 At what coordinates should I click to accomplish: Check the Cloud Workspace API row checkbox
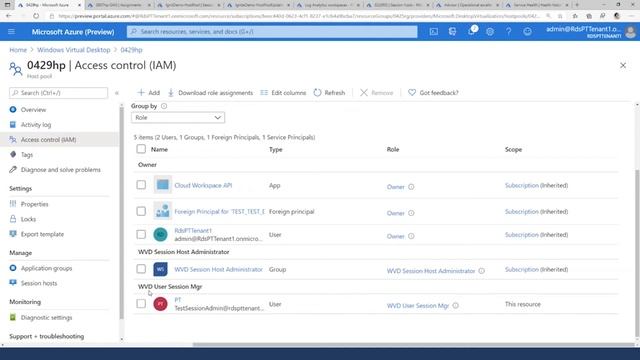coord(141,185)
